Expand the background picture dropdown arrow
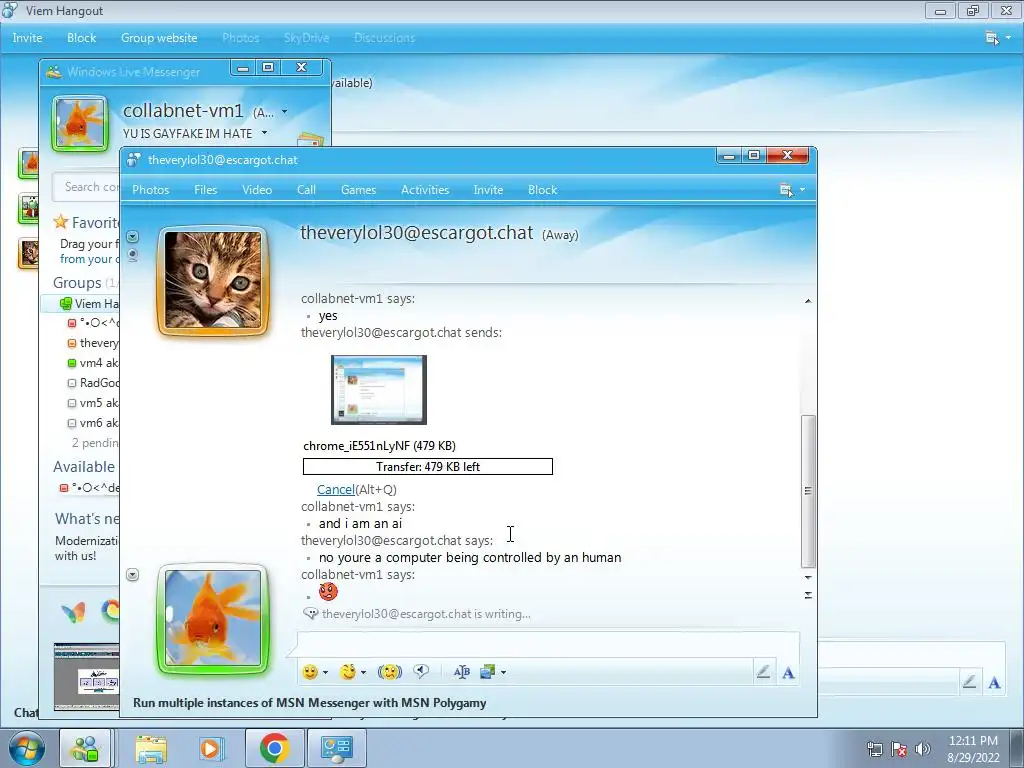Image resolution: width=1024 pixels, height=768 pixels. tap(503, 673)
